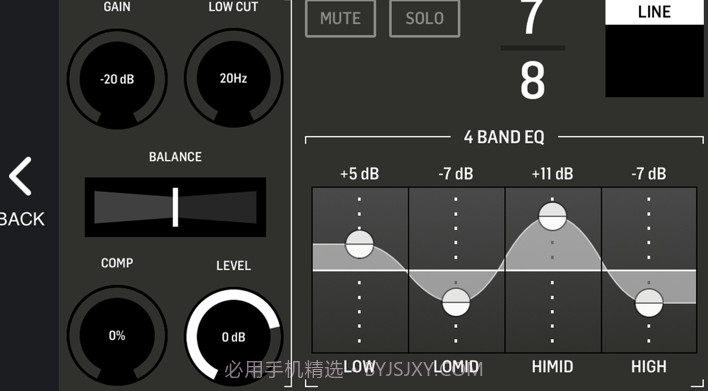Select the HIGH band EQ handle
708x391 pixels.
[x=649, y=303]
